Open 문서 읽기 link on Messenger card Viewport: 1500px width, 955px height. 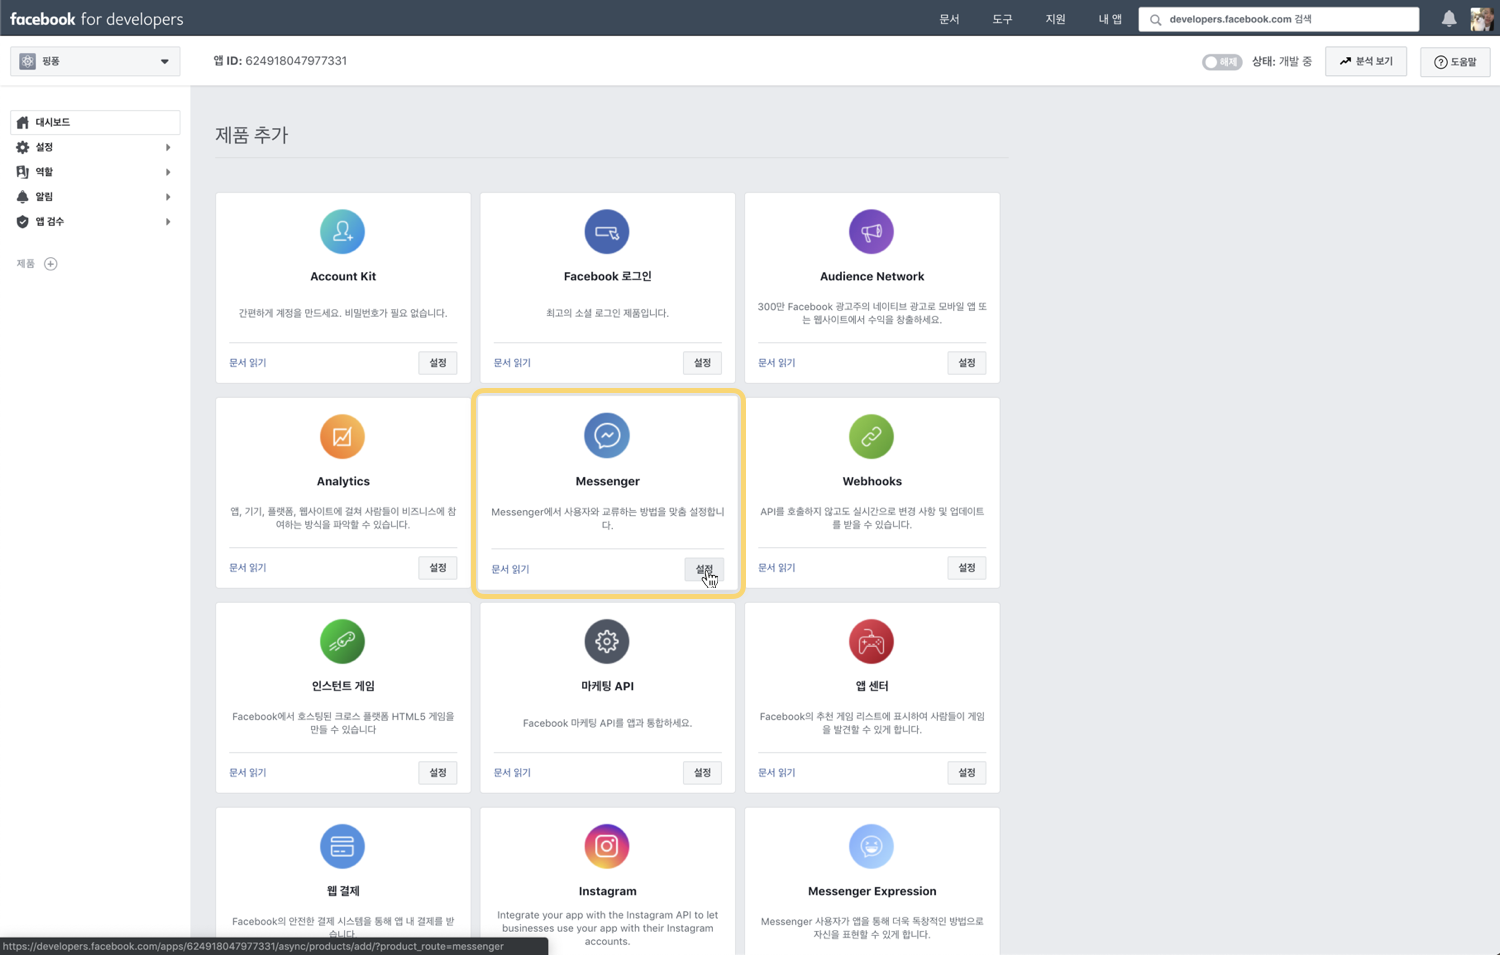[510, 569]
